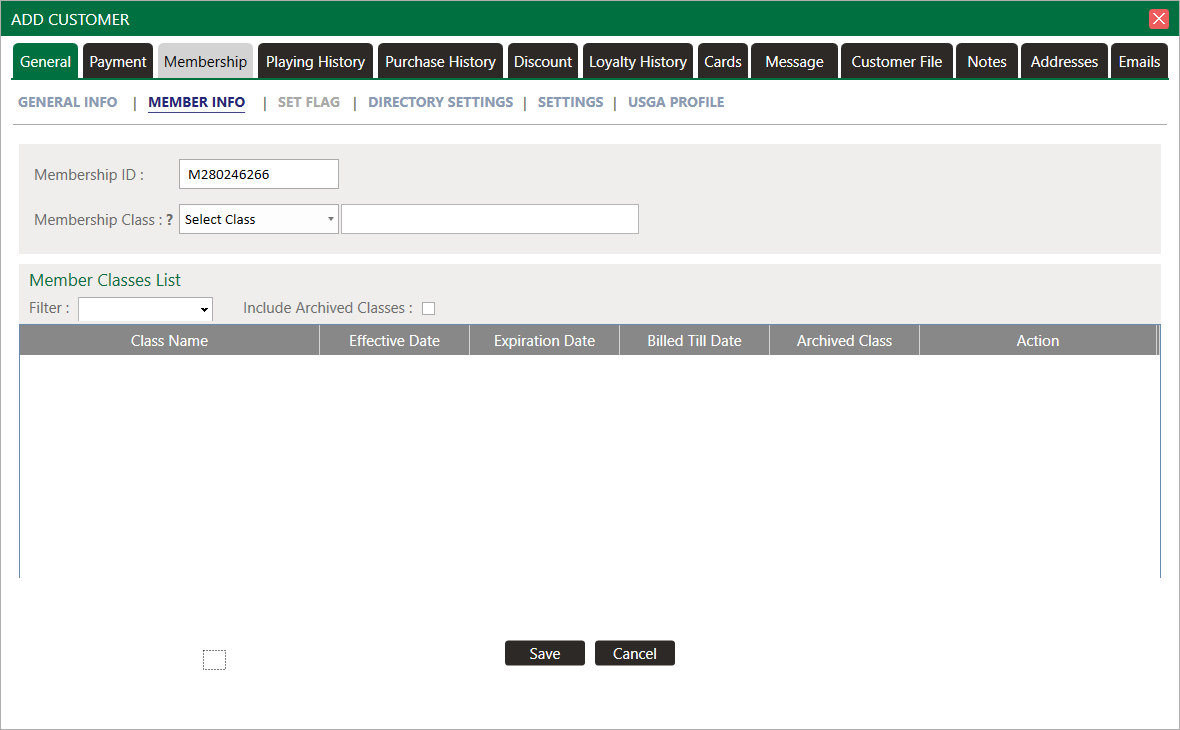Click the Class Name column header

click(x=169, y=341)
